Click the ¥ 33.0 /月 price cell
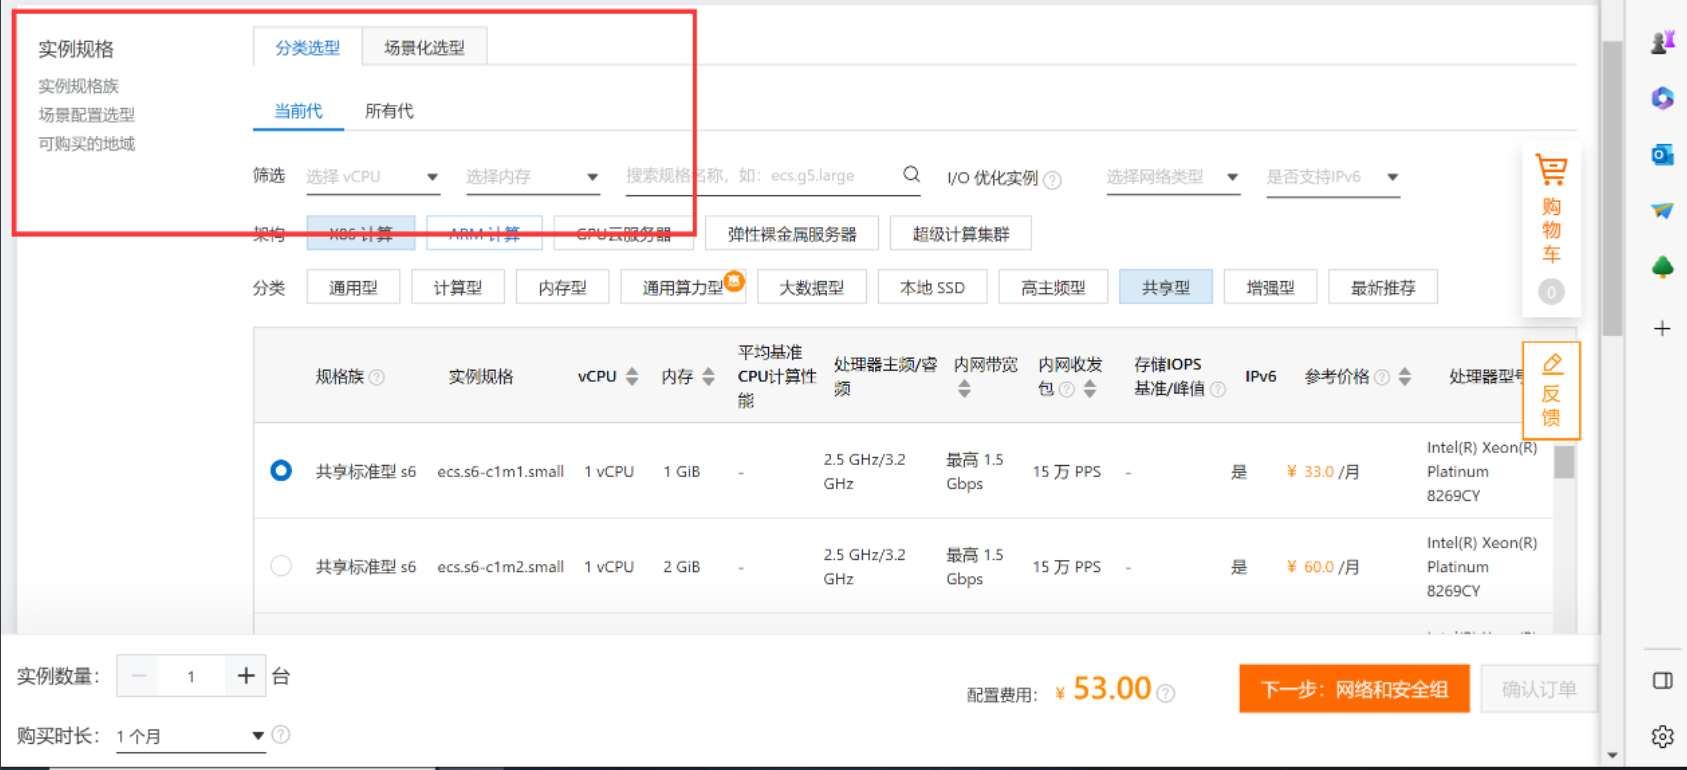 1322,471
